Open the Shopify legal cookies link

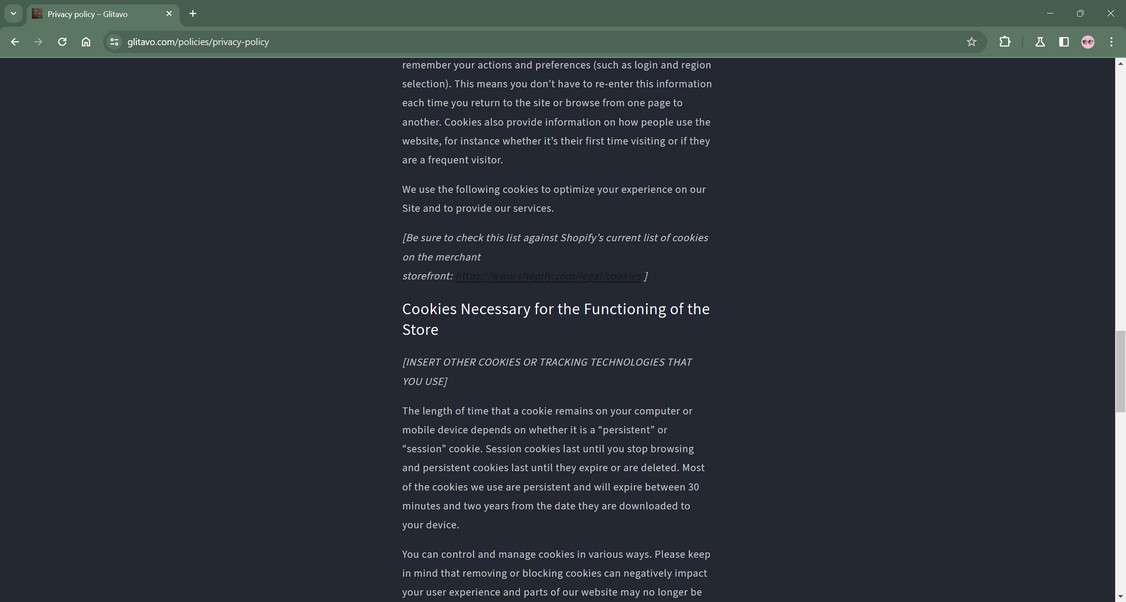point(549,276)
